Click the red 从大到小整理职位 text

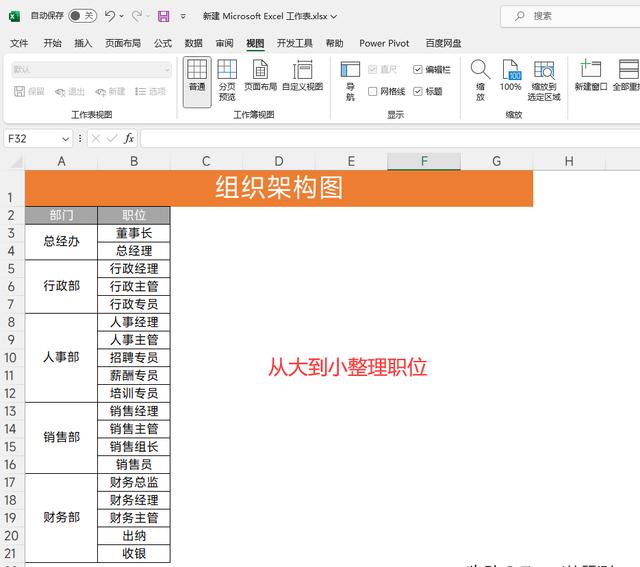tap(348, 367)
